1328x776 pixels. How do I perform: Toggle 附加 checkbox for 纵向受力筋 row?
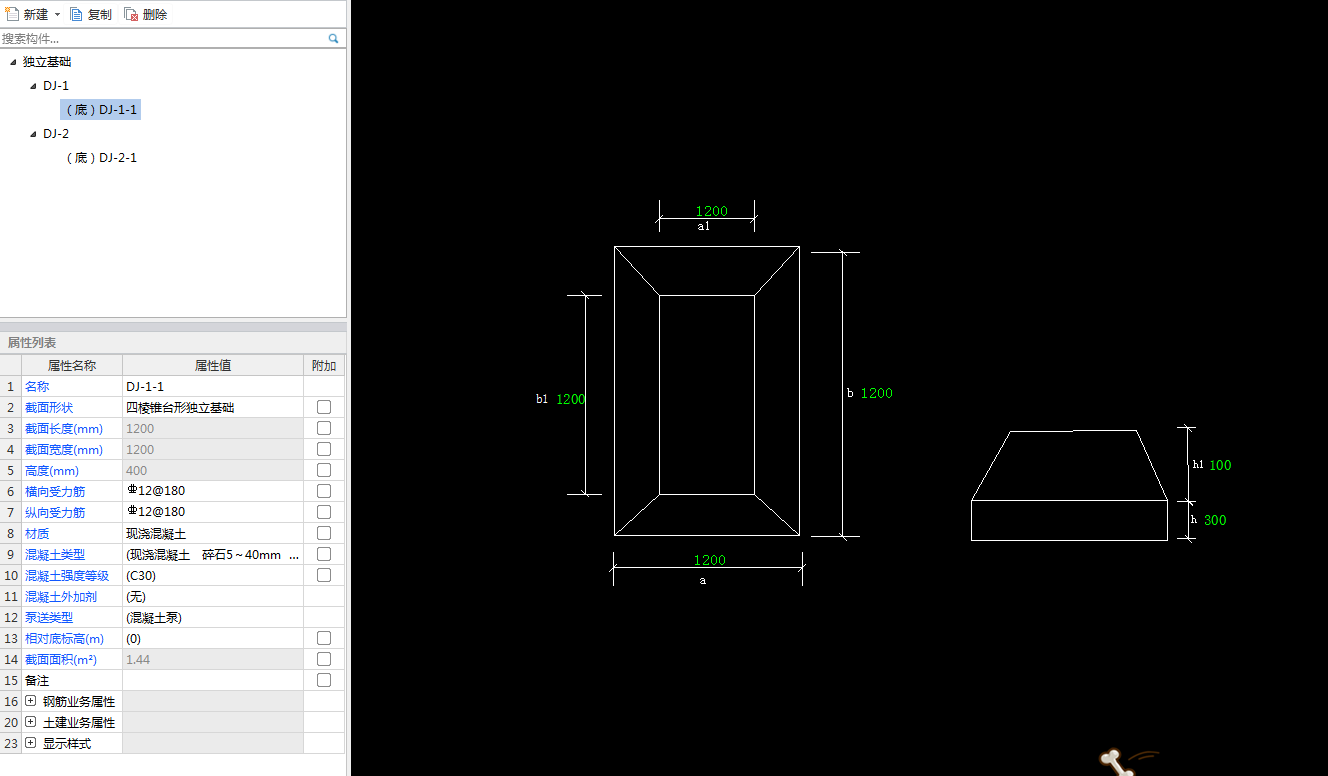[x=324, y=512]
